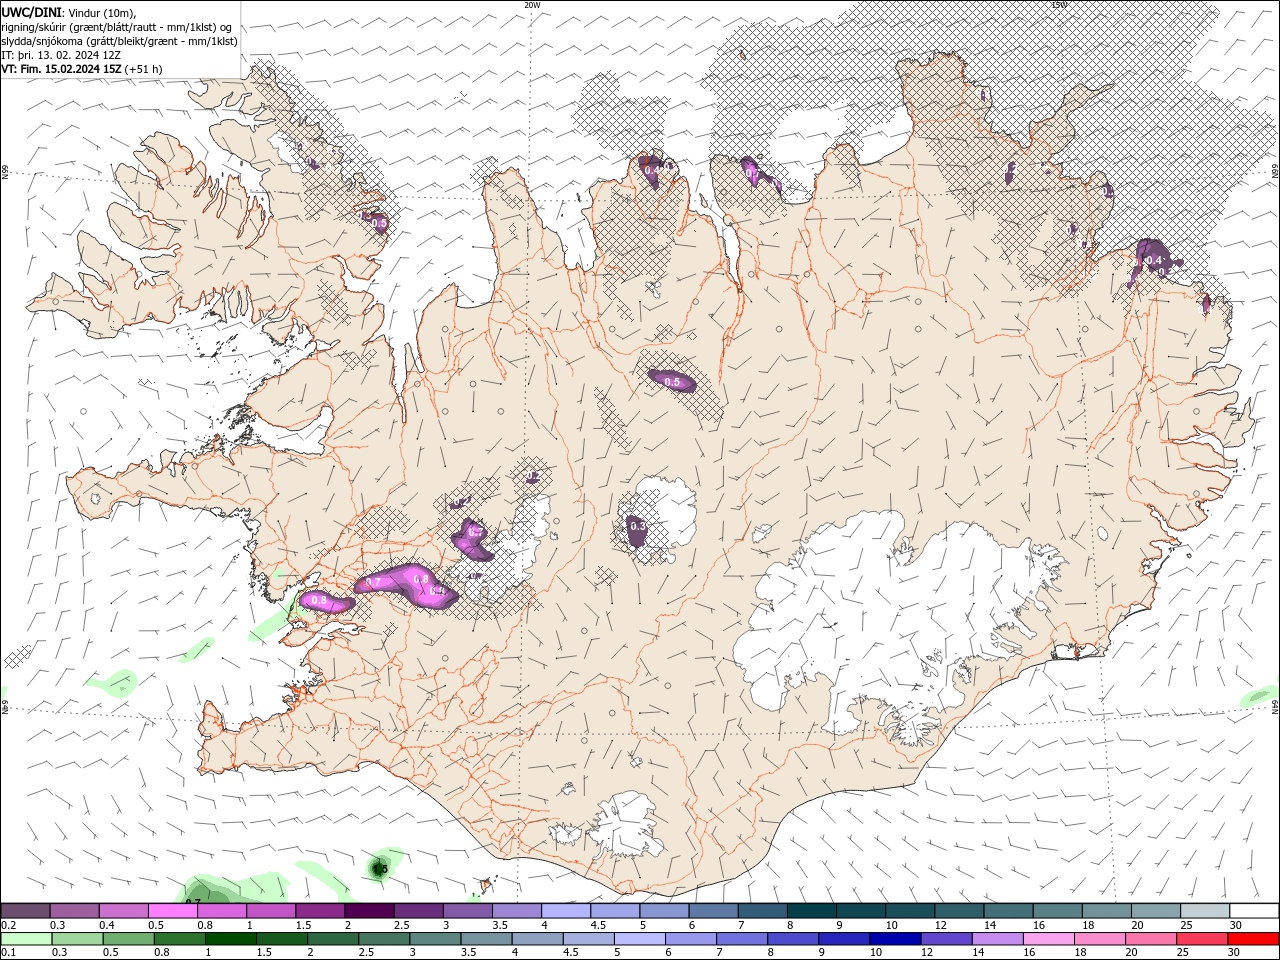Click the 'UWC/DINI' title text
1280x960 pixels.
[x=31, y=12]
